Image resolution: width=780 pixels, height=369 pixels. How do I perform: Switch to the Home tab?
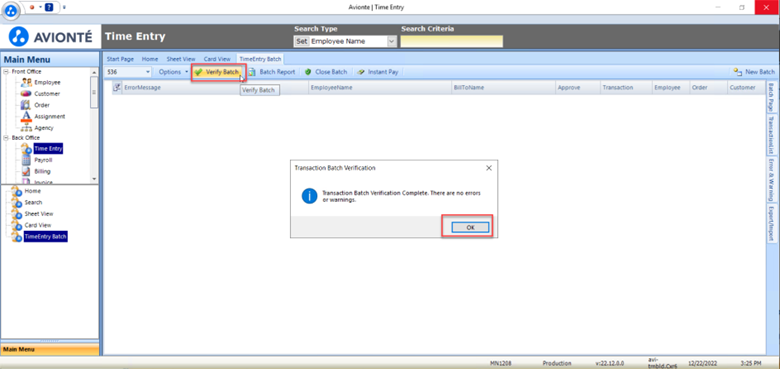pos(150,59)
